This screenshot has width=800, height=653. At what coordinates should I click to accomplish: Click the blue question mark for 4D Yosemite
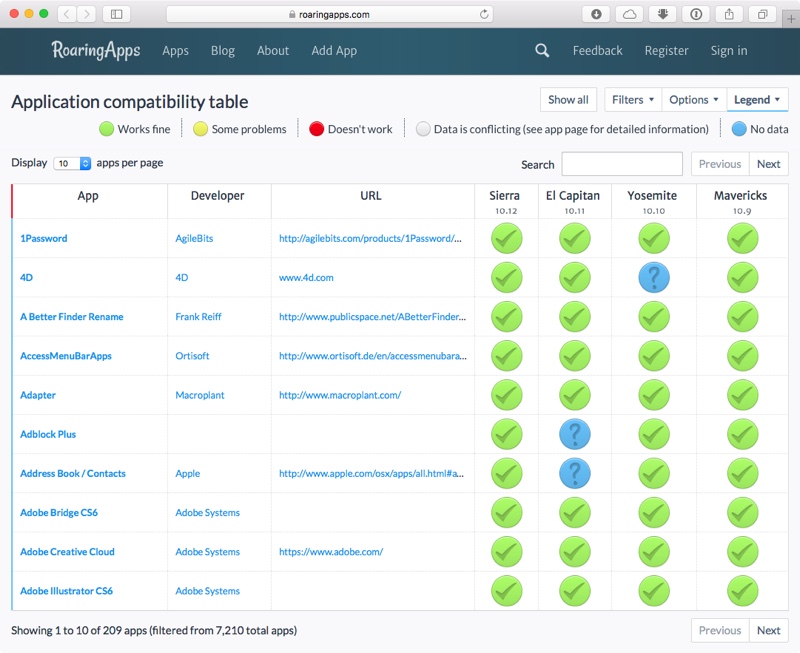(x=653, y=278)
